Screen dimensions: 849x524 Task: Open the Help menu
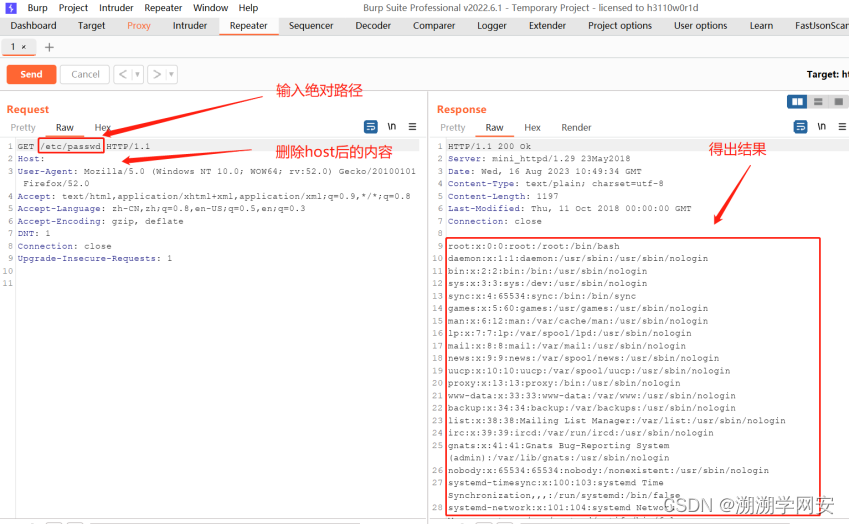coord(248,8)
